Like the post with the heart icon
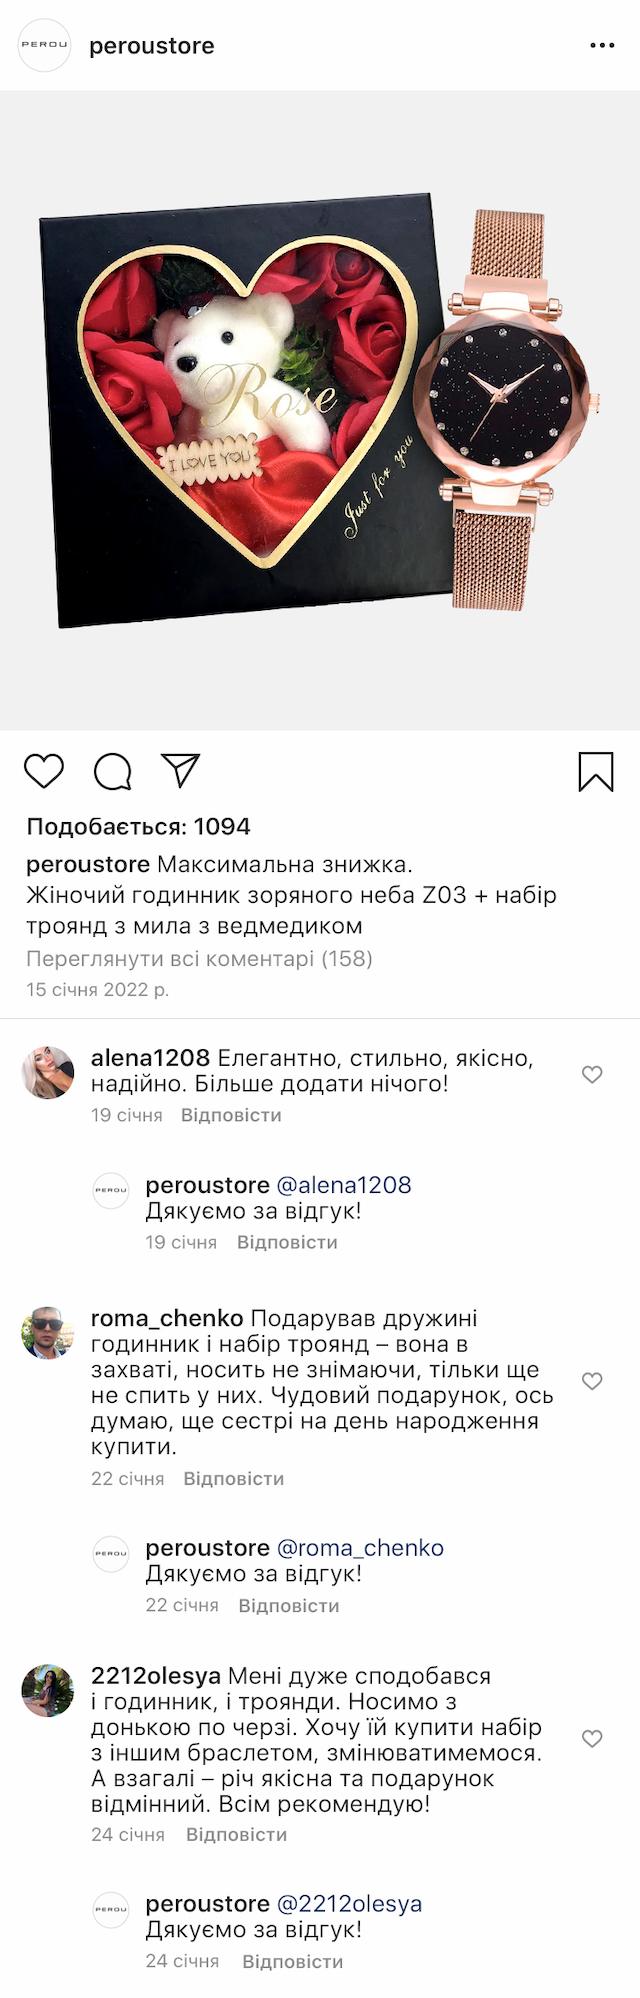The width and height of the screenshot is (640, 1998). (44, 771)
